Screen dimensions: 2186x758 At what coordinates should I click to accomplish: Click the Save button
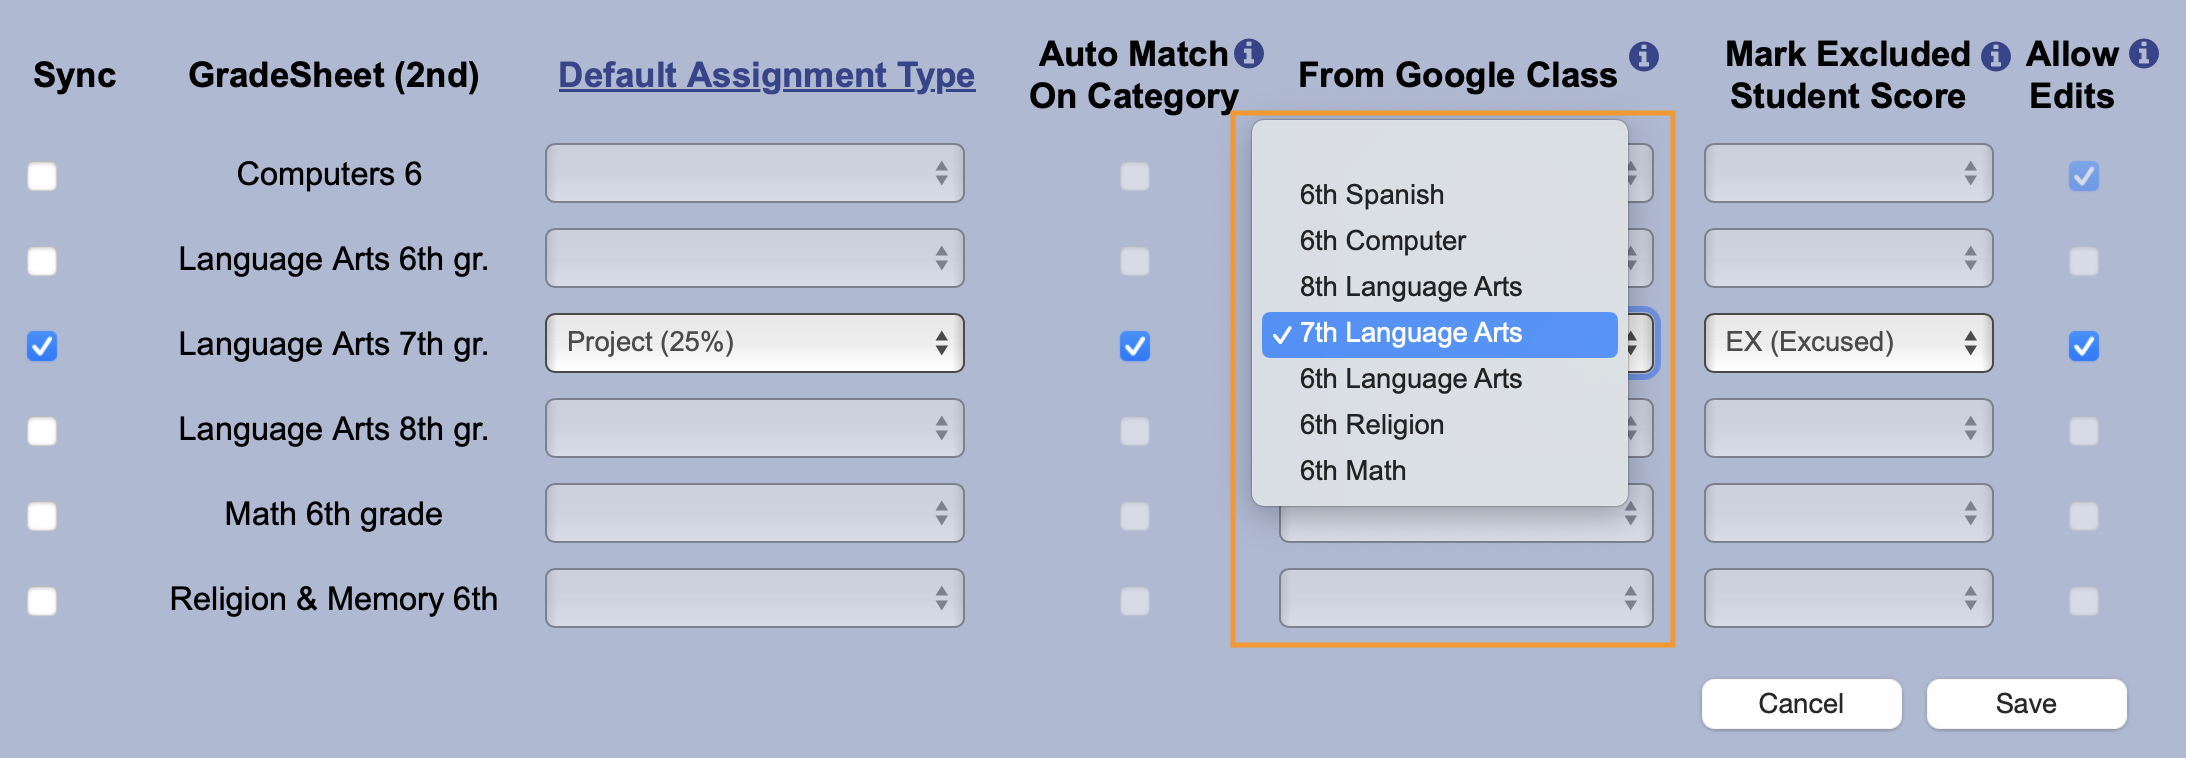tap(2026, 704)
